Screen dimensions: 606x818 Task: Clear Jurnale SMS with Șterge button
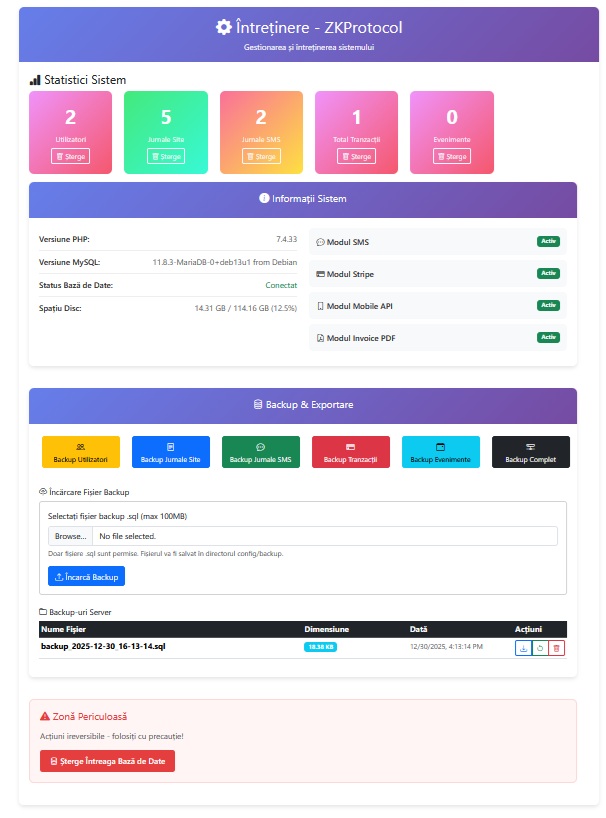tap(261, 156)
